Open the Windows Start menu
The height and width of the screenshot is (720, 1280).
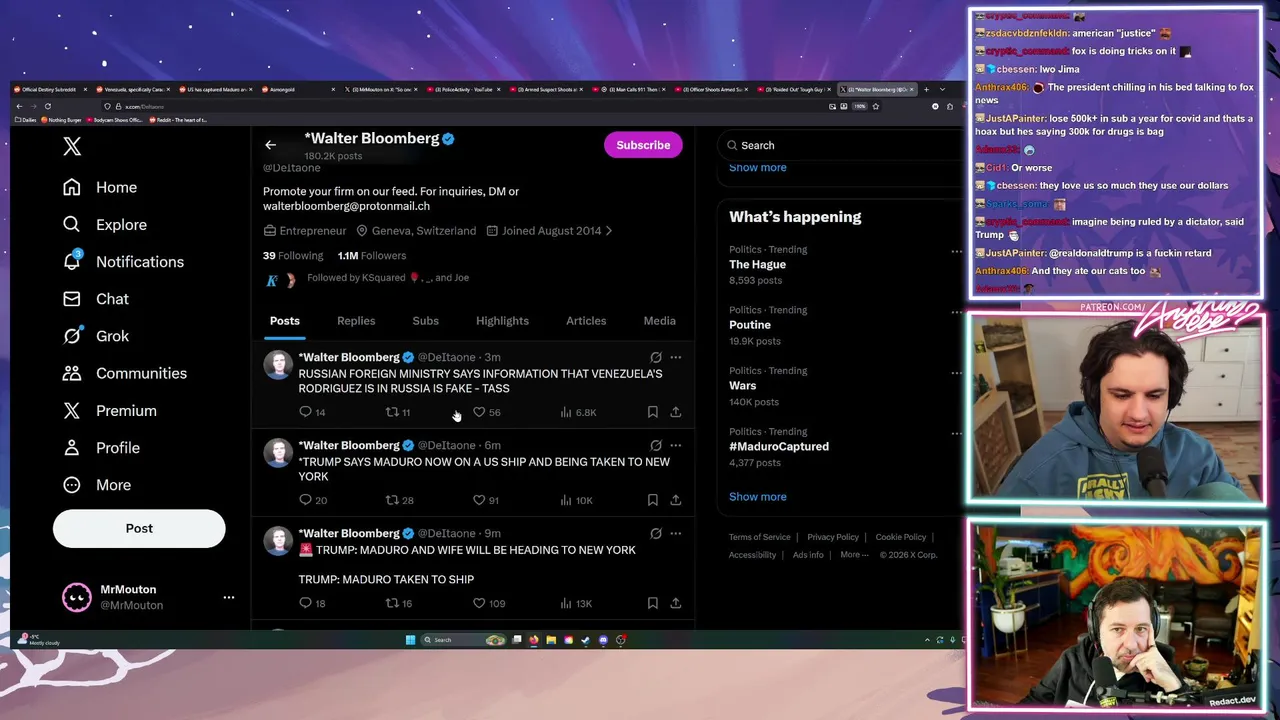click(410, 640)
